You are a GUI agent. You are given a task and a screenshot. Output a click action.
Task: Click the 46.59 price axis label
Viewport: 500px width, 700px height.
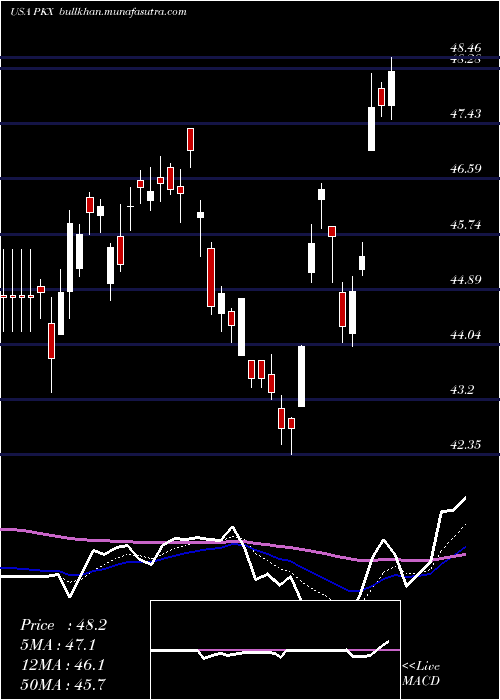pyautogui.click(x=466, y=169)
